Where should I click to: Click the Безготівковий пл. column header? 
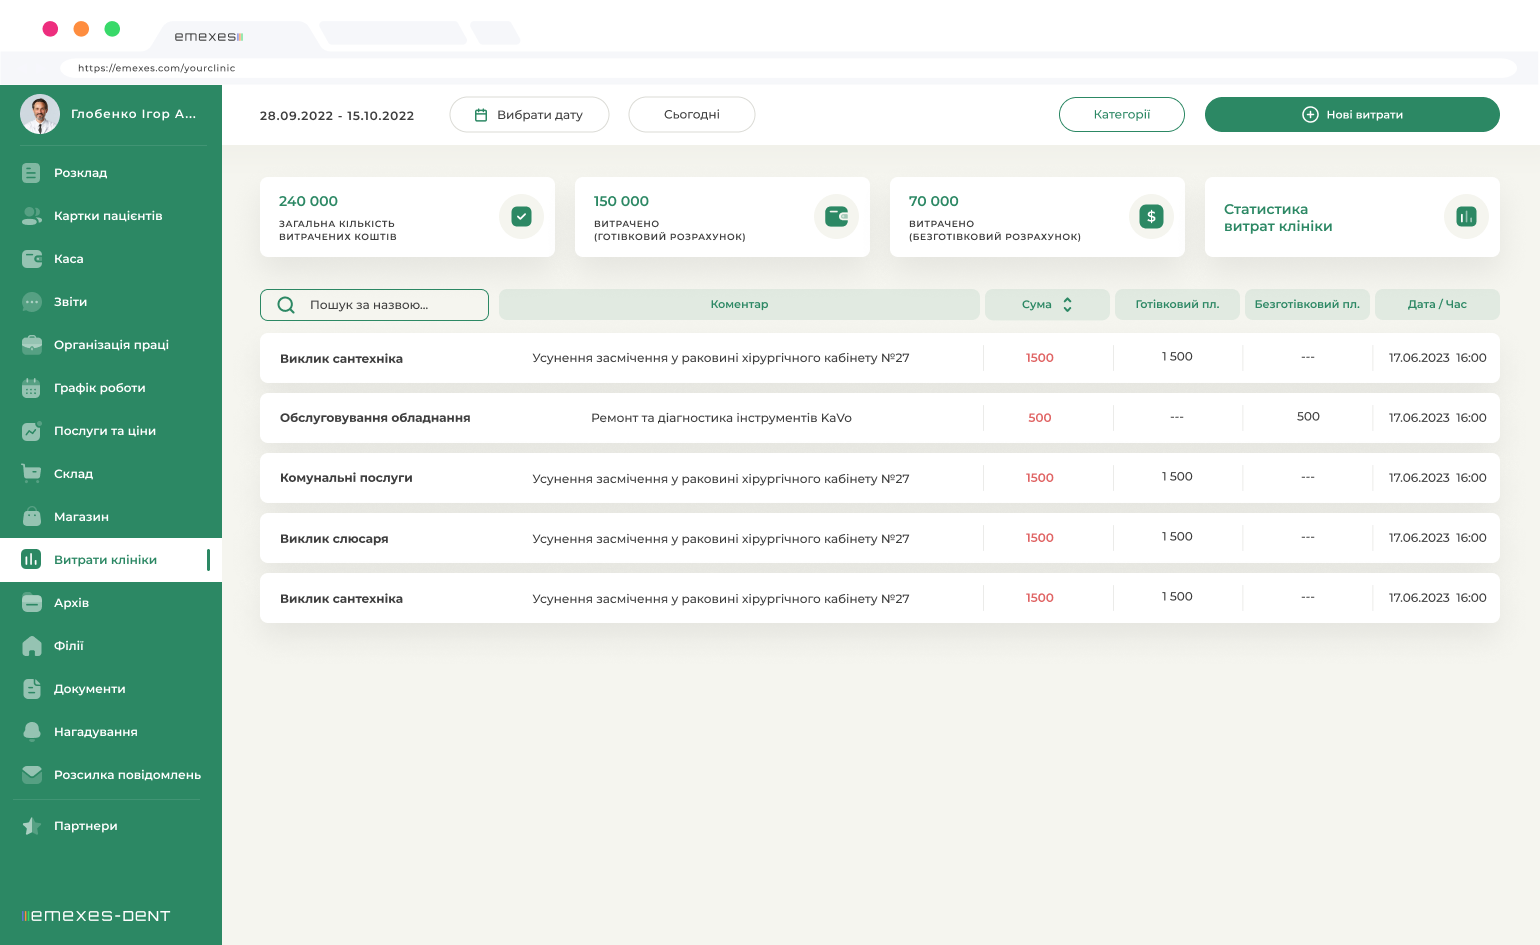coord(1307,305)
